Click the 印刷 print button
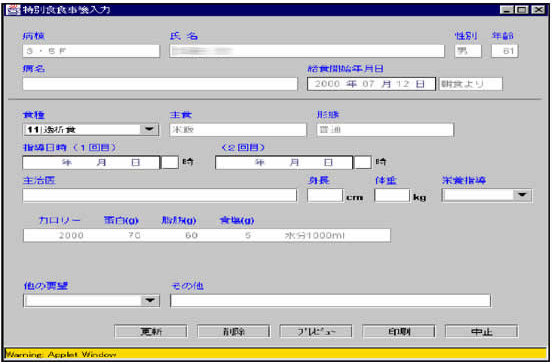552x362 pixels. (x=399, y=331)
